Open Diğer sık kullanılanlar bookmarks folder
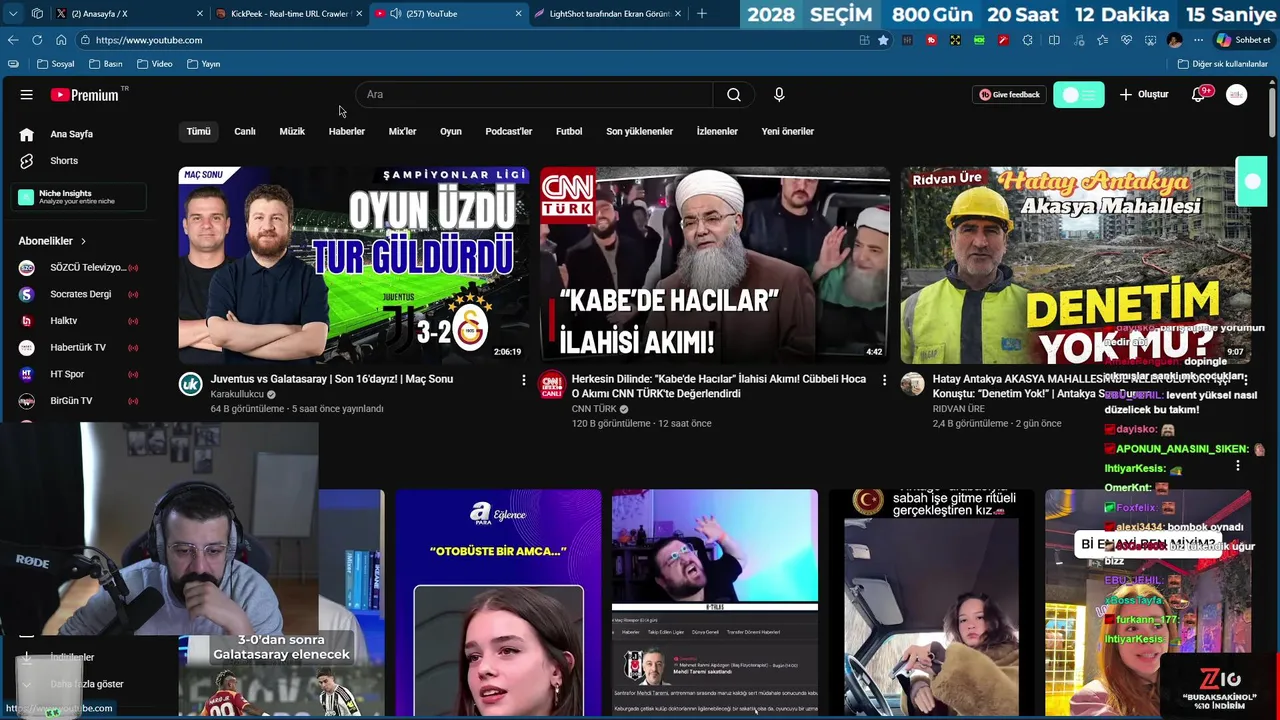This screenshot has width=1280, height=720. (1223, 64)
